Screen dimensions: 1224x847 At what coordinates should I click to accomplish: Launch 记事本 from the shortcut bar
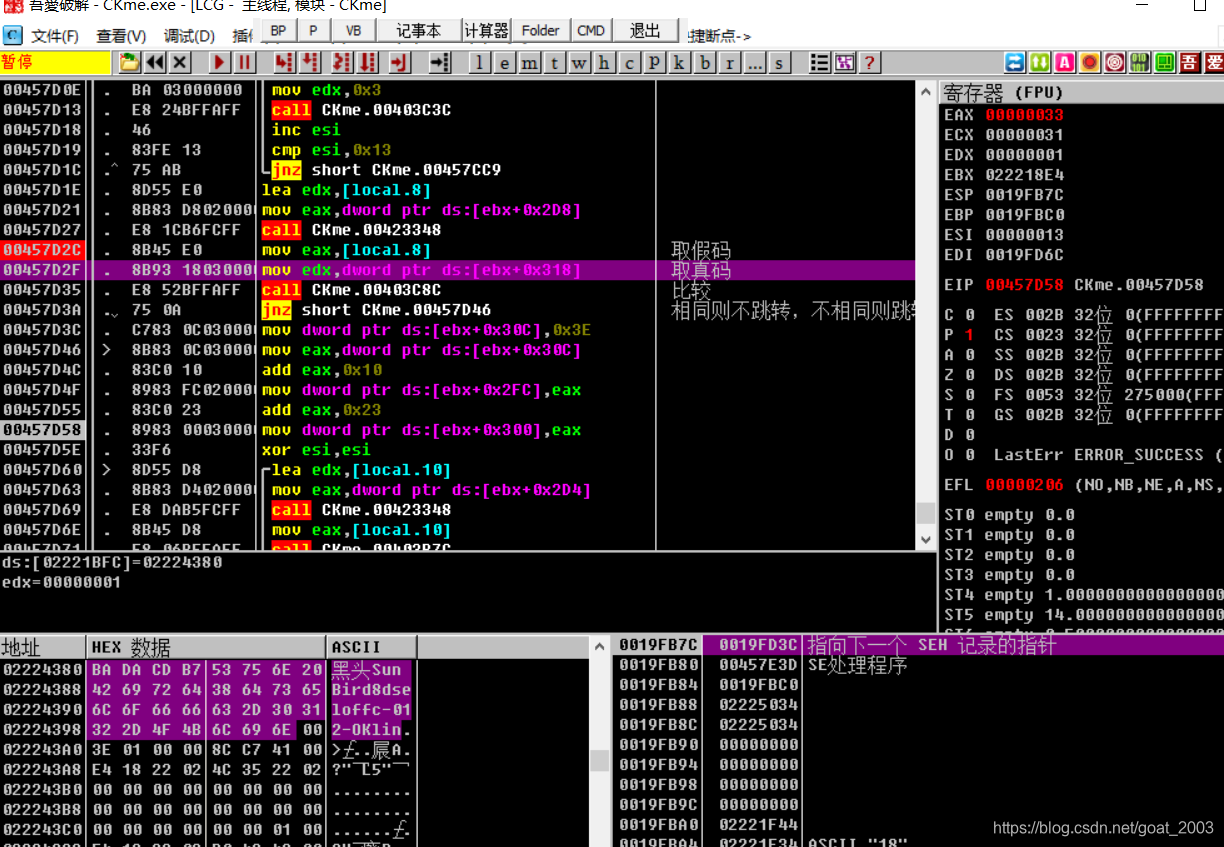(419, 31)
